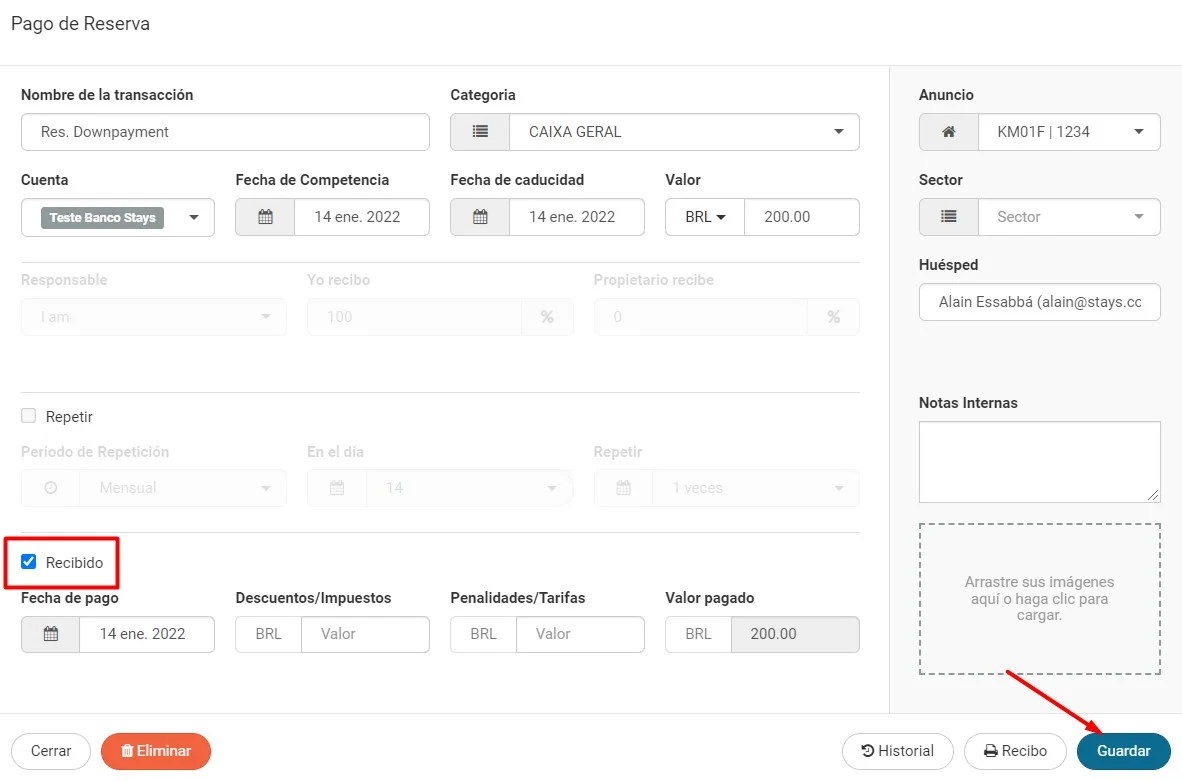Click the Recibo printer button

point(1015,751)
